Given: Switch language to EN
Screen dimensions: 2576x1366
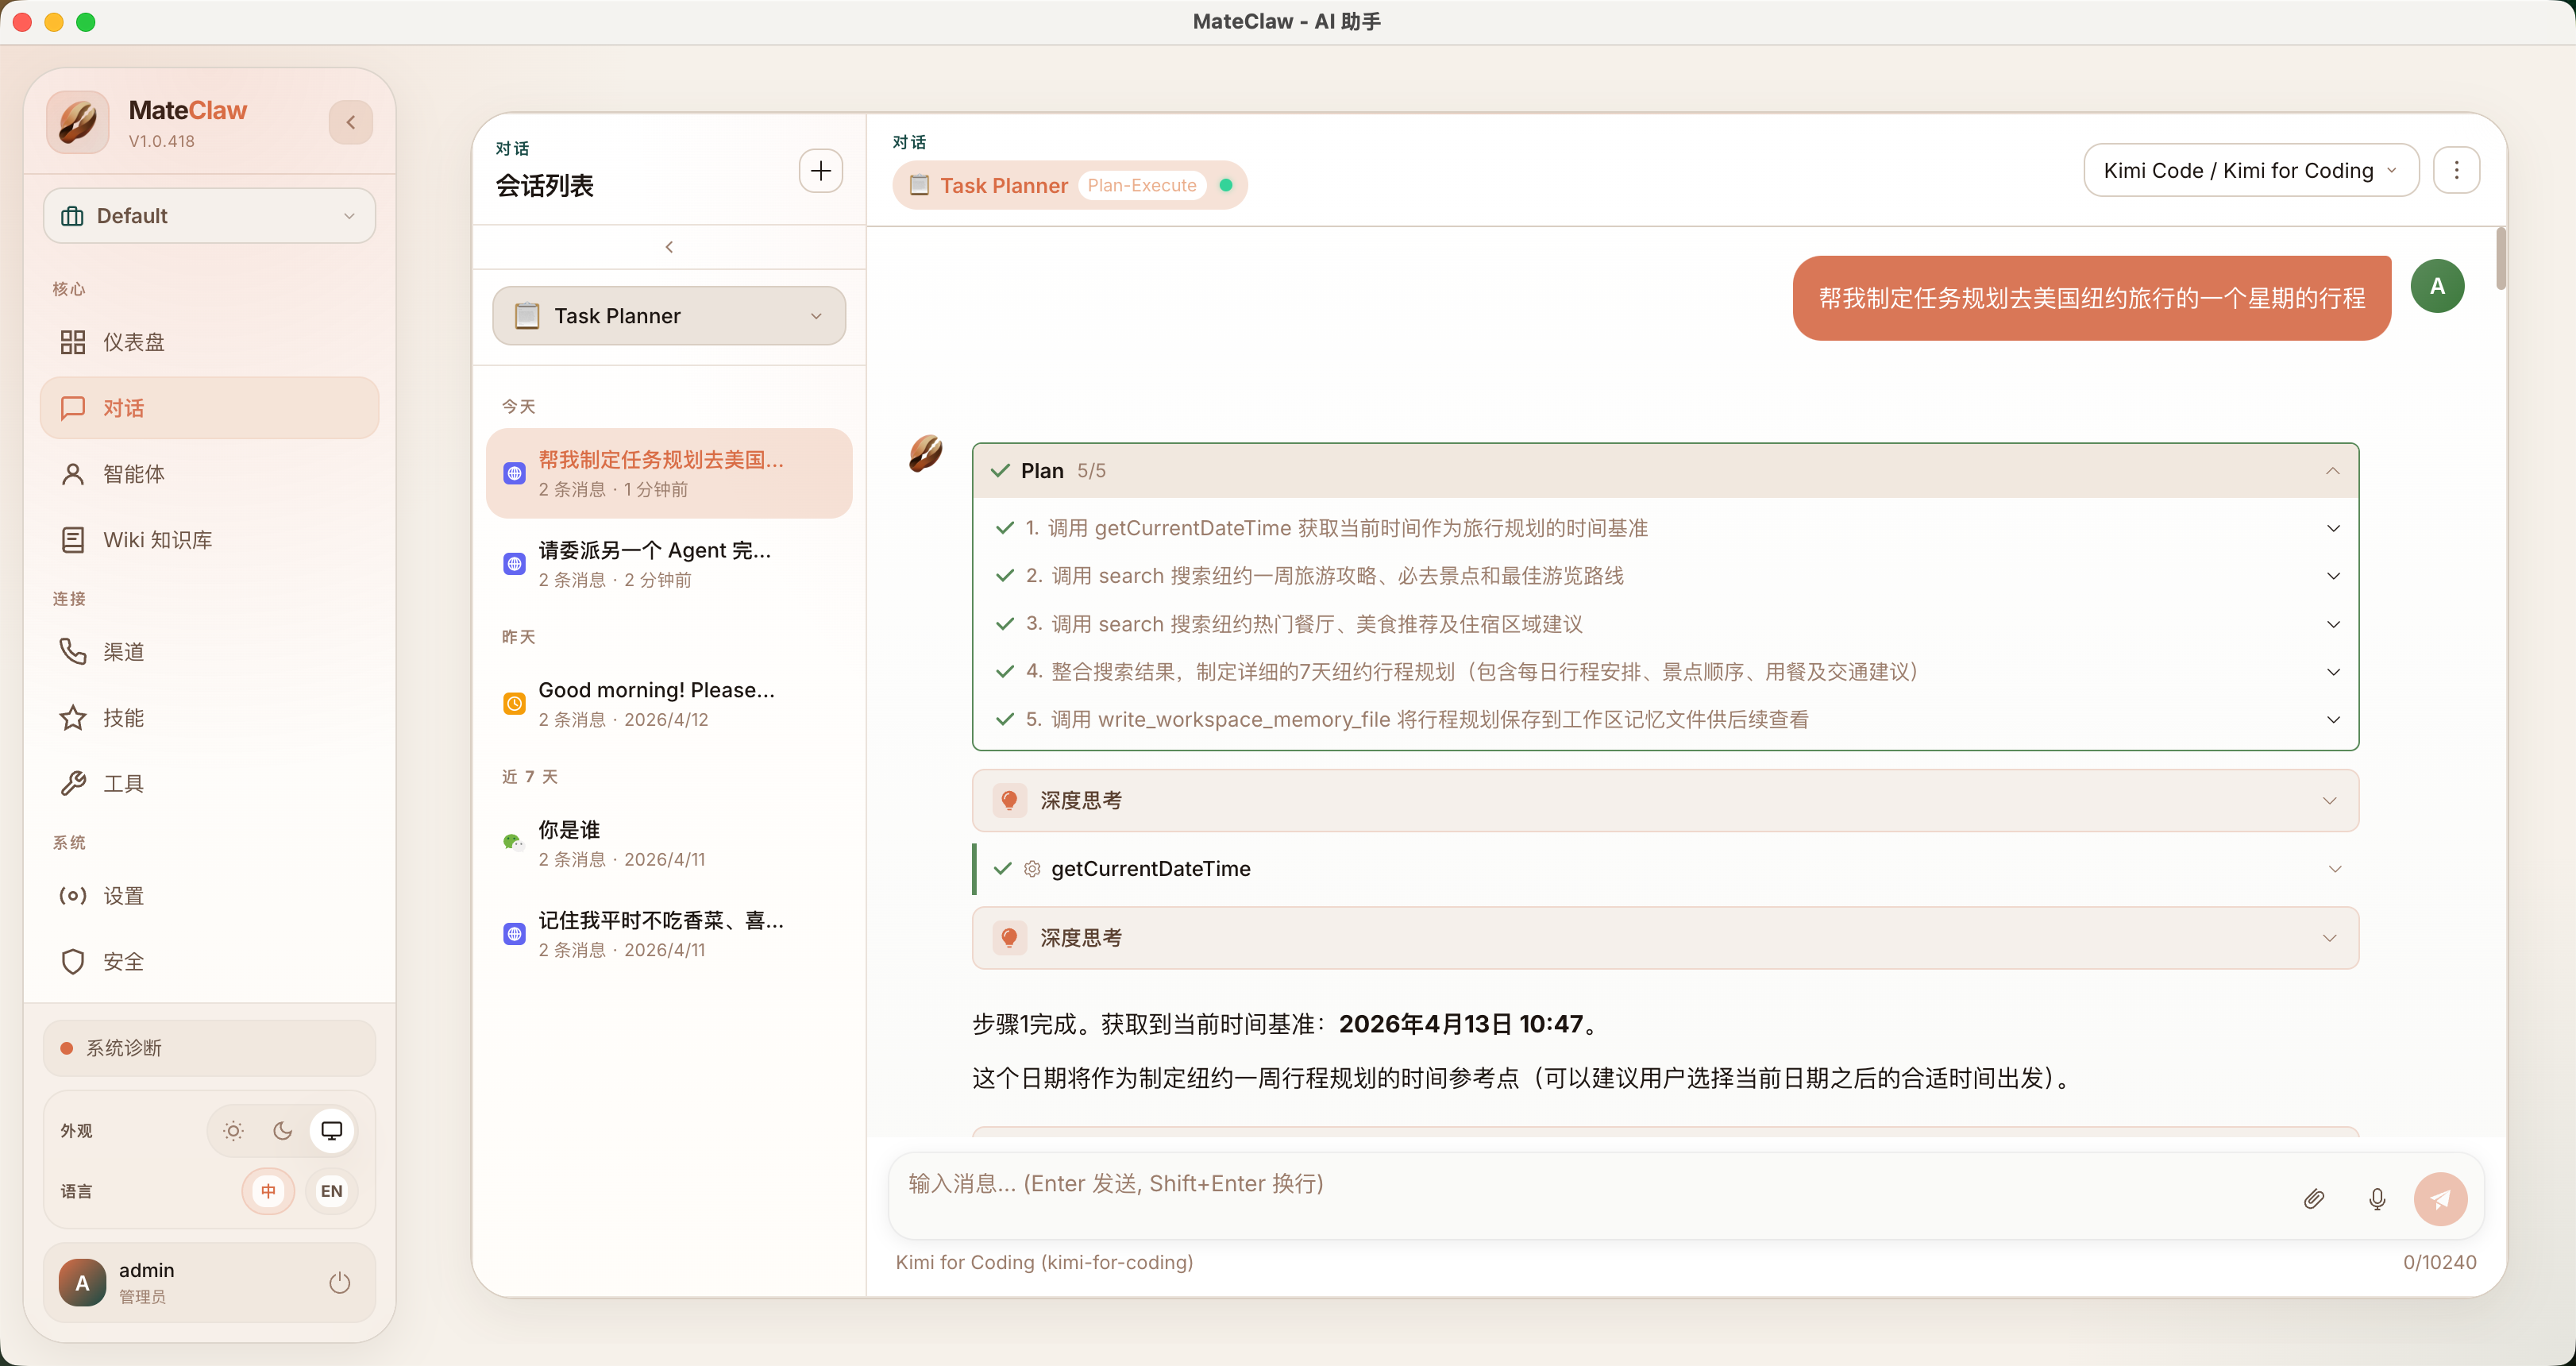Looking at the screenshot, I should tap(331, 1190).
